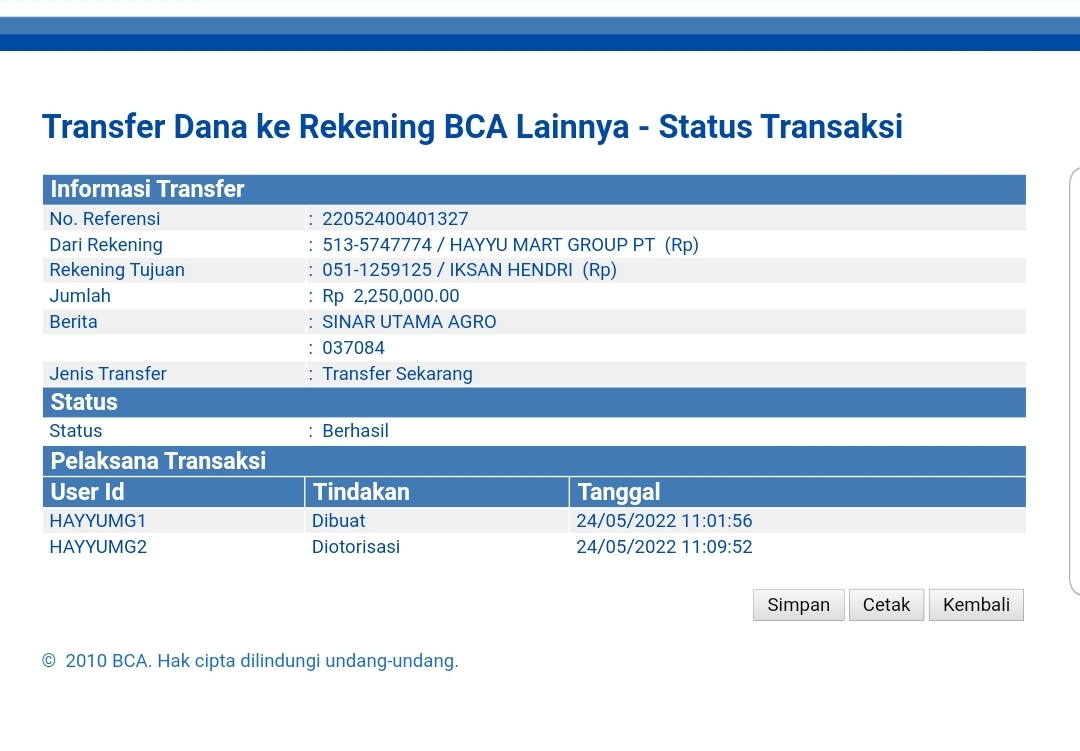Click the scrollbar on the right edge

pos(1074,380)
